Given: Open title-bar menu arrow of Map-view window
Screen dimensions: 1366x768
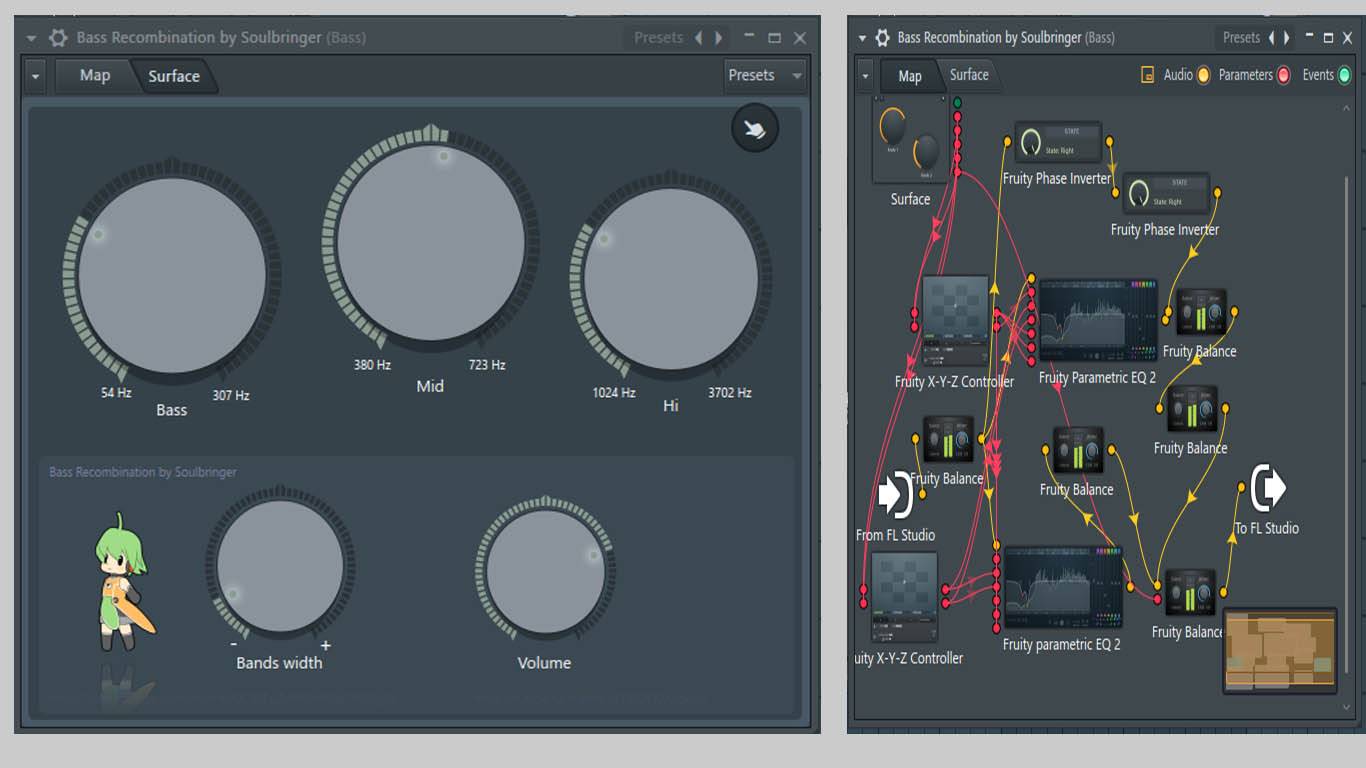Looking at the screenshot, I should [861, 38].
